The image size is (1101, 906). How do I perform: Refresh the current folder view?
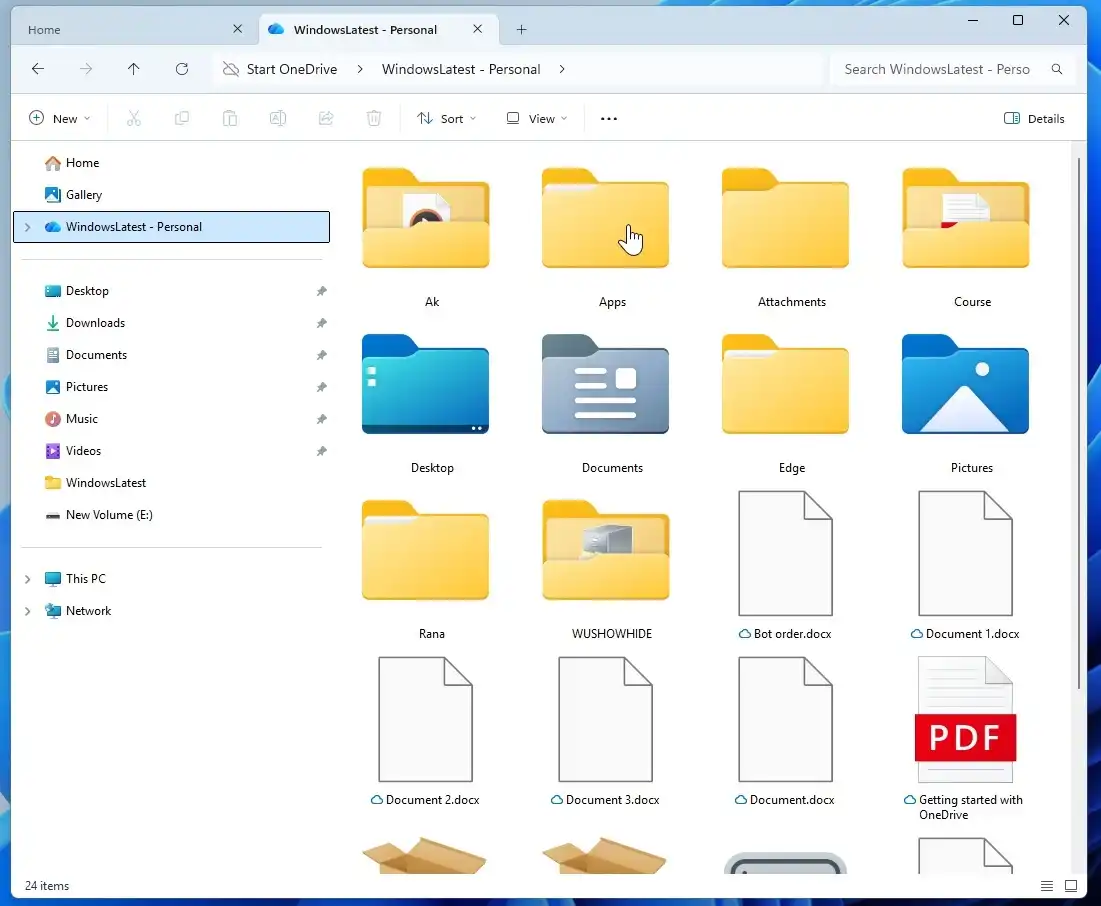click(x=182, y=69)
